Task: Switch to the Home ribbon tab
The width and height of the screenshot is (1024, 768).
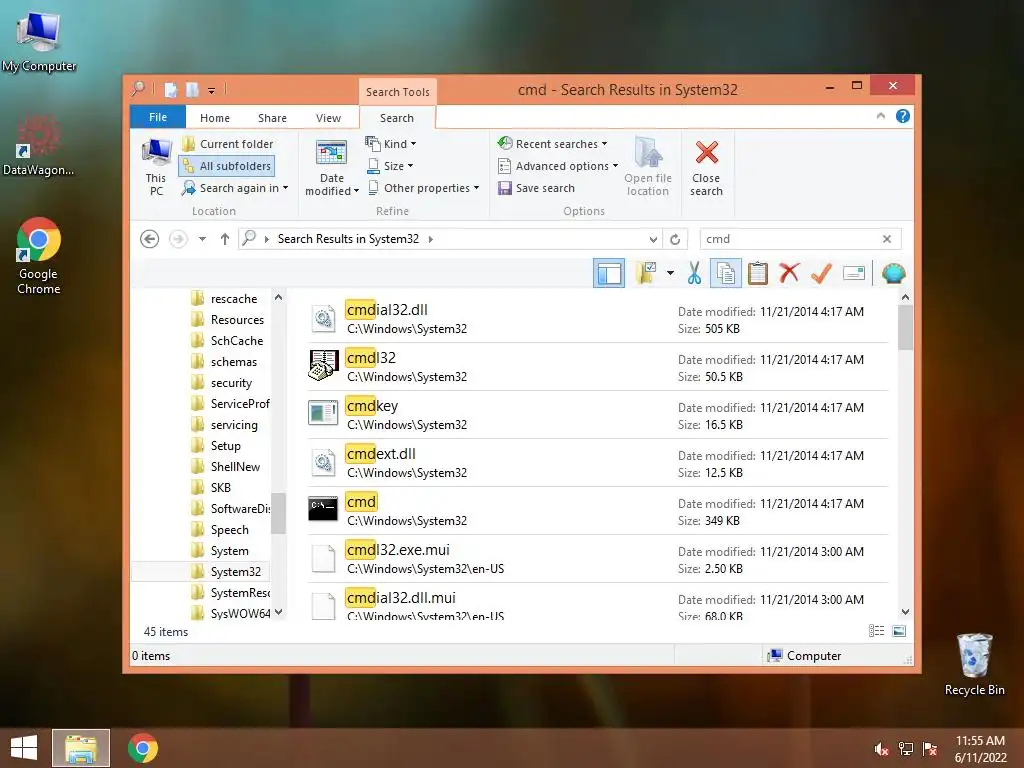Action: click(215, 118)
